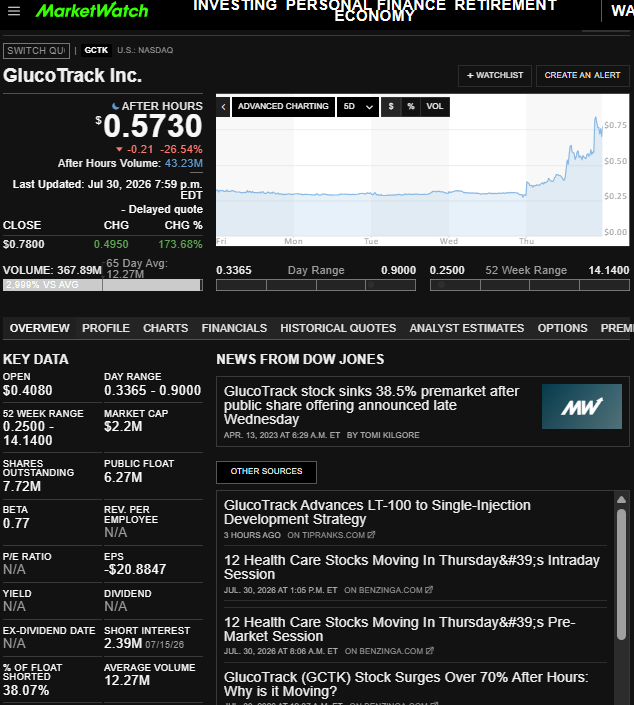The width and height of the screenshot is (634, 705).
Task: Open the Financials tab
Action: (x=234, y=328)
